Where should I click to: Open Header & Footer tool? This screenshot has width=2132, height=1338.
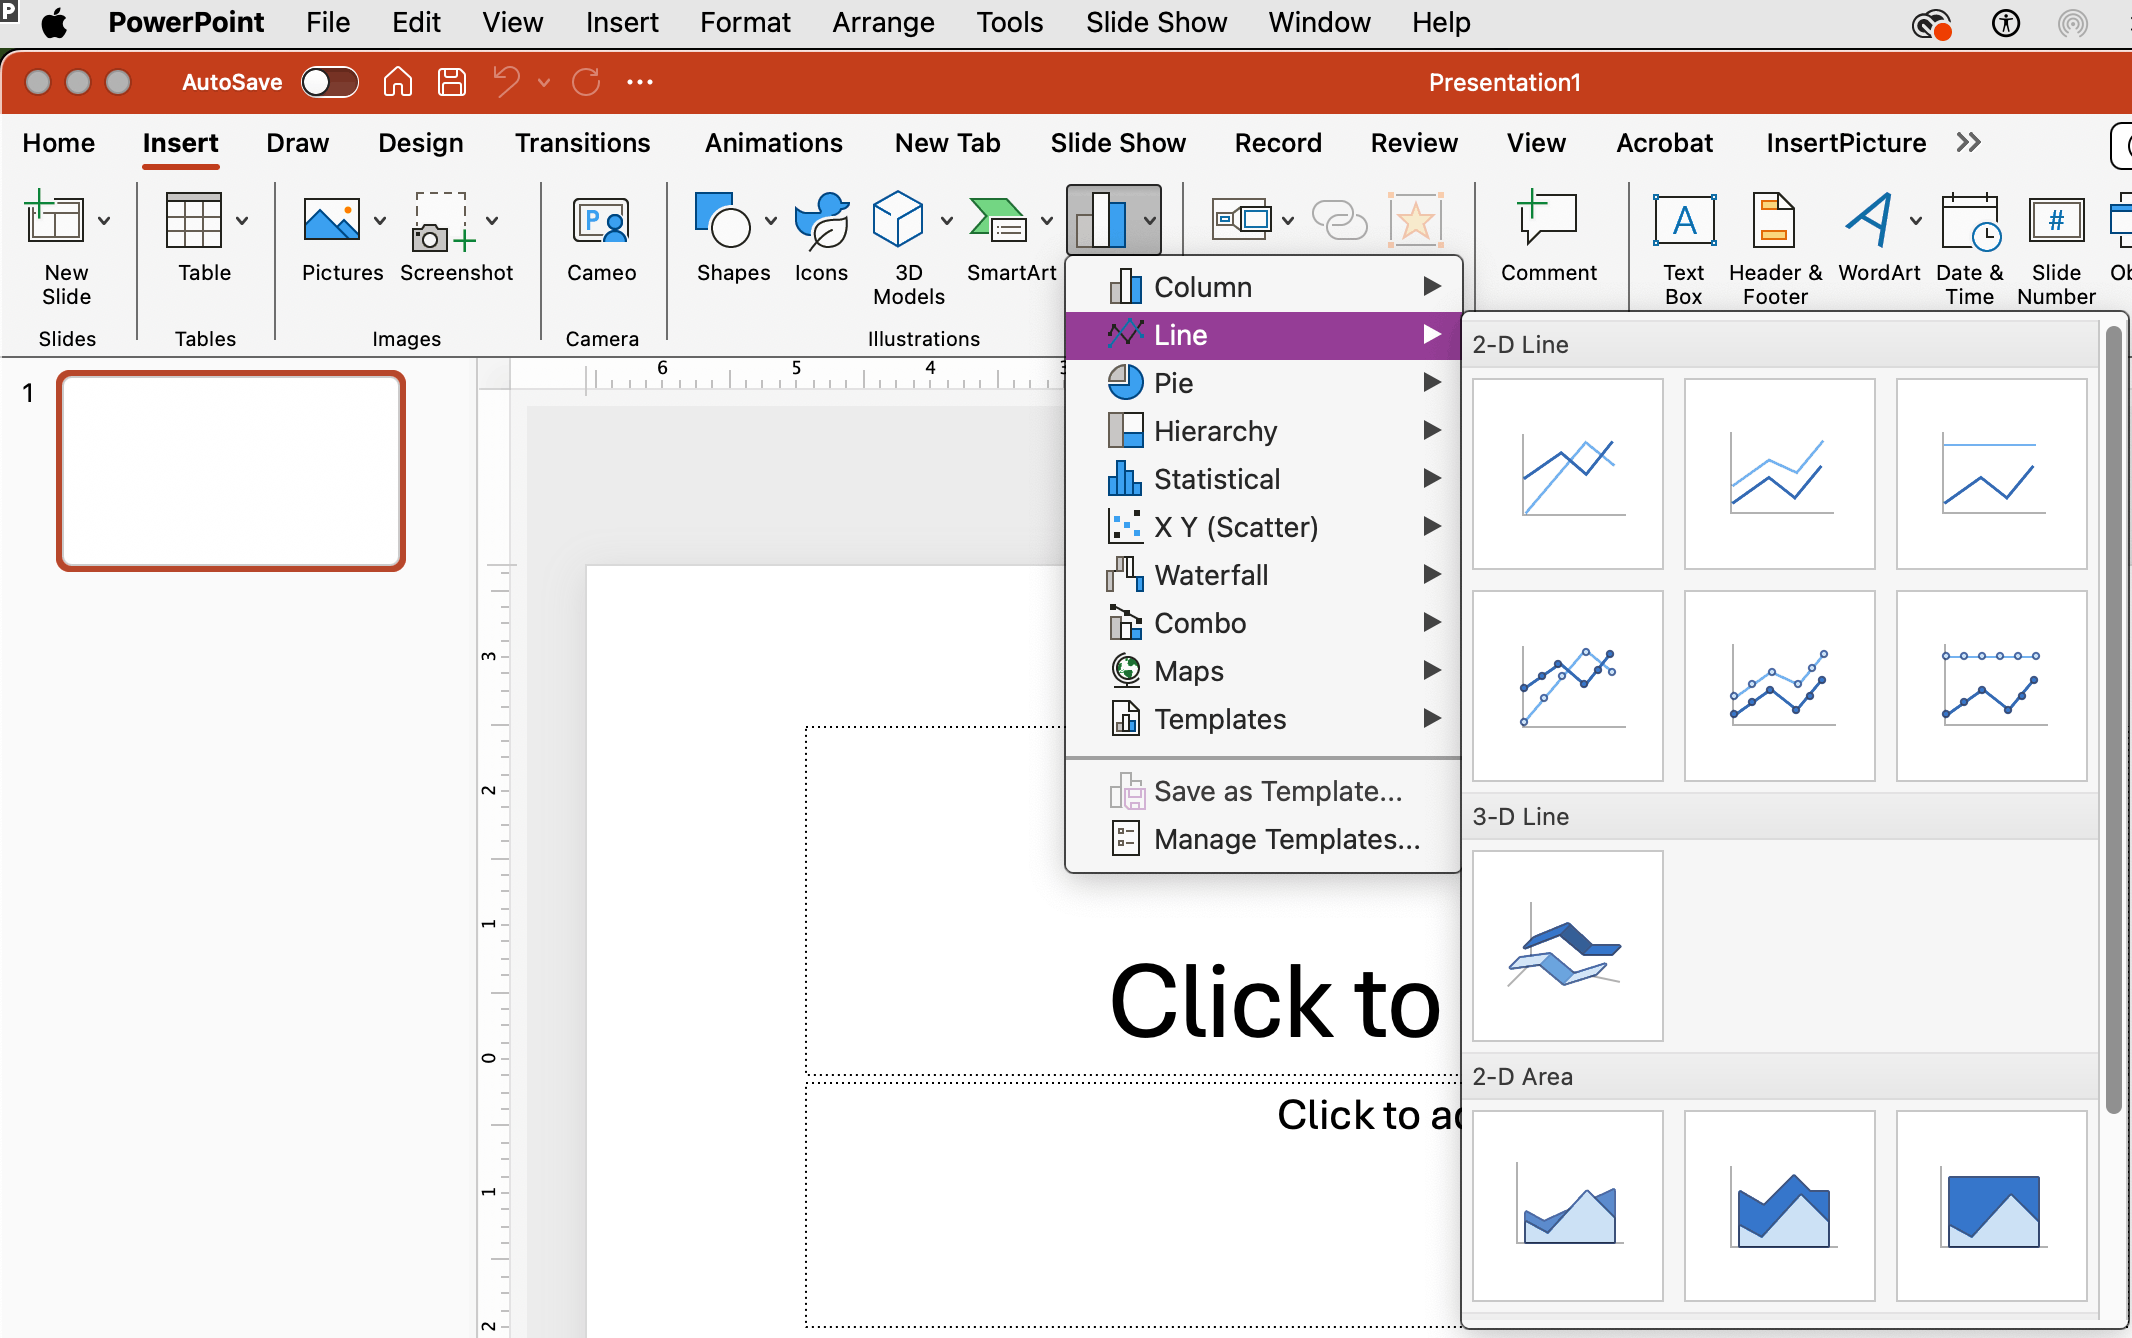point(1774,219)
